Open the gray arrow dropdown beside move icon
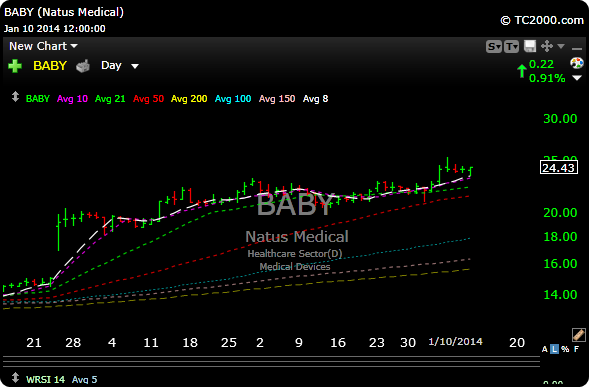The height and width of the screenshot is (387, 589). click(x=561, y=46)
